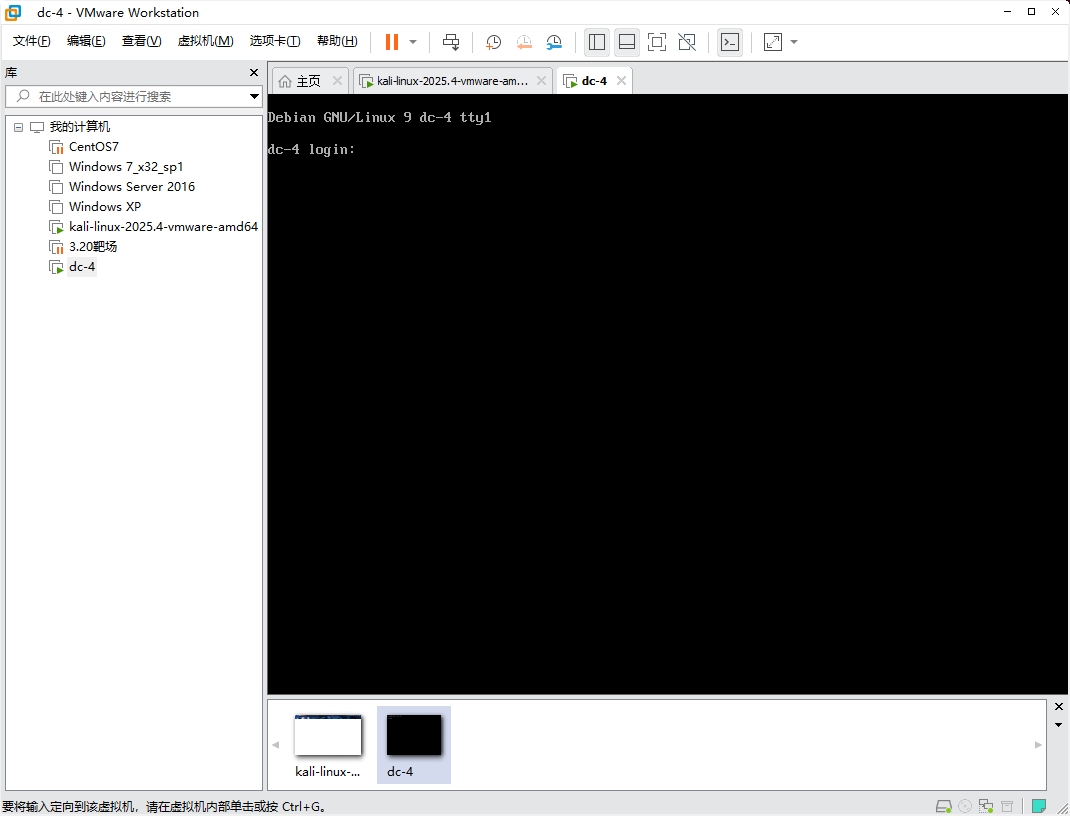
Task: Close the dc-4 tab
Action: pos(621,81)
